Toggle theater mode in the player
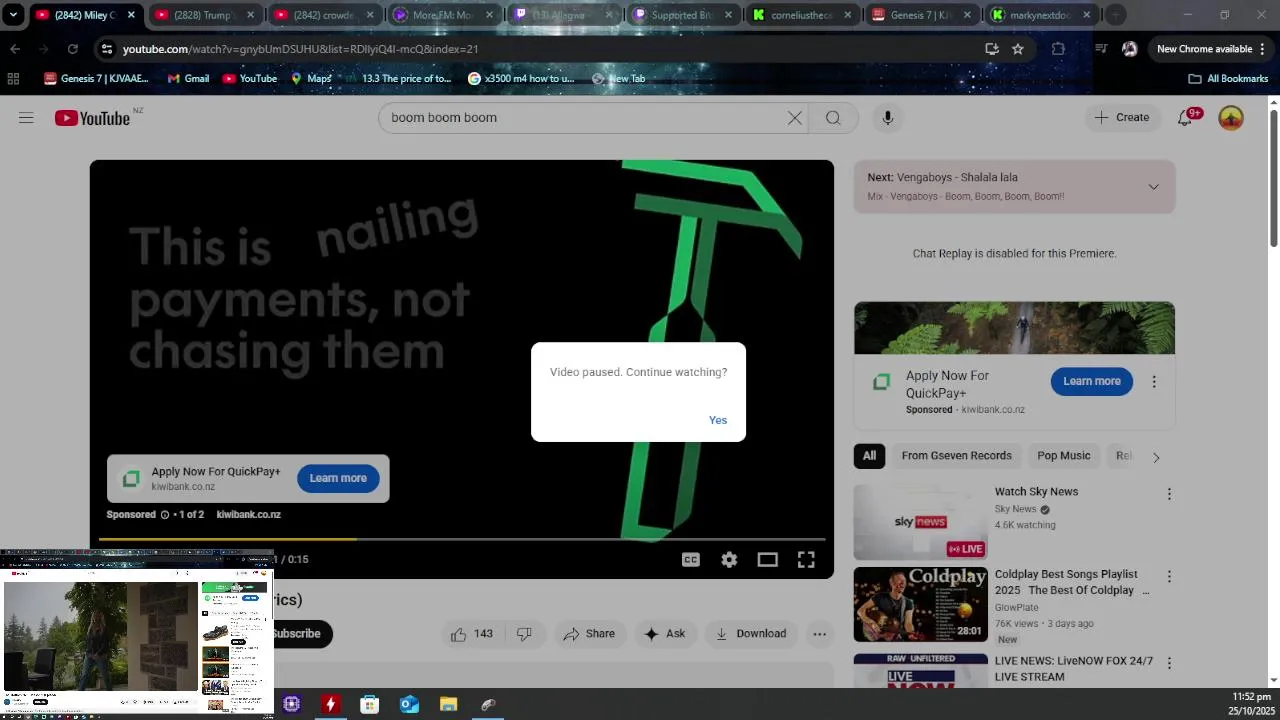The image size is (1280, 720). pyautogui.click(x=767, y=560)
